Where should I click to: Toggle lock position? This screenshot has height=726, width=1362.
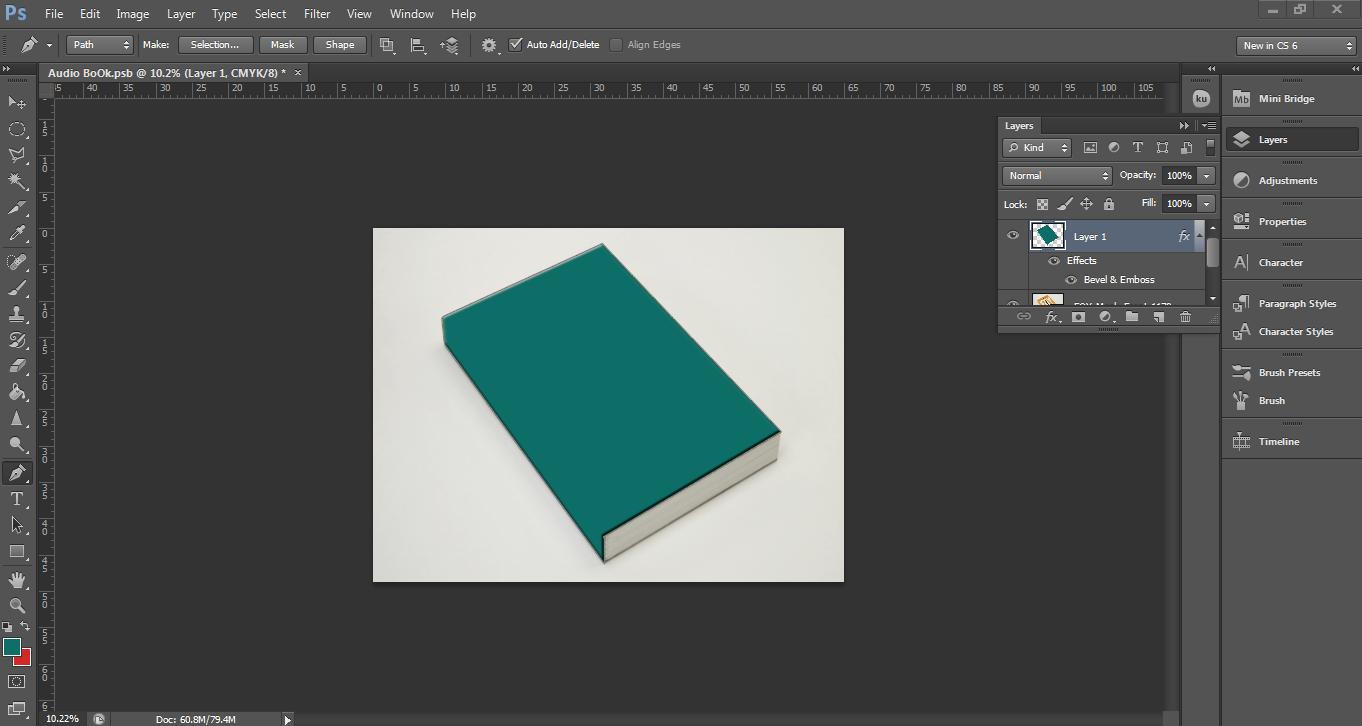[x=1087, y=204]
